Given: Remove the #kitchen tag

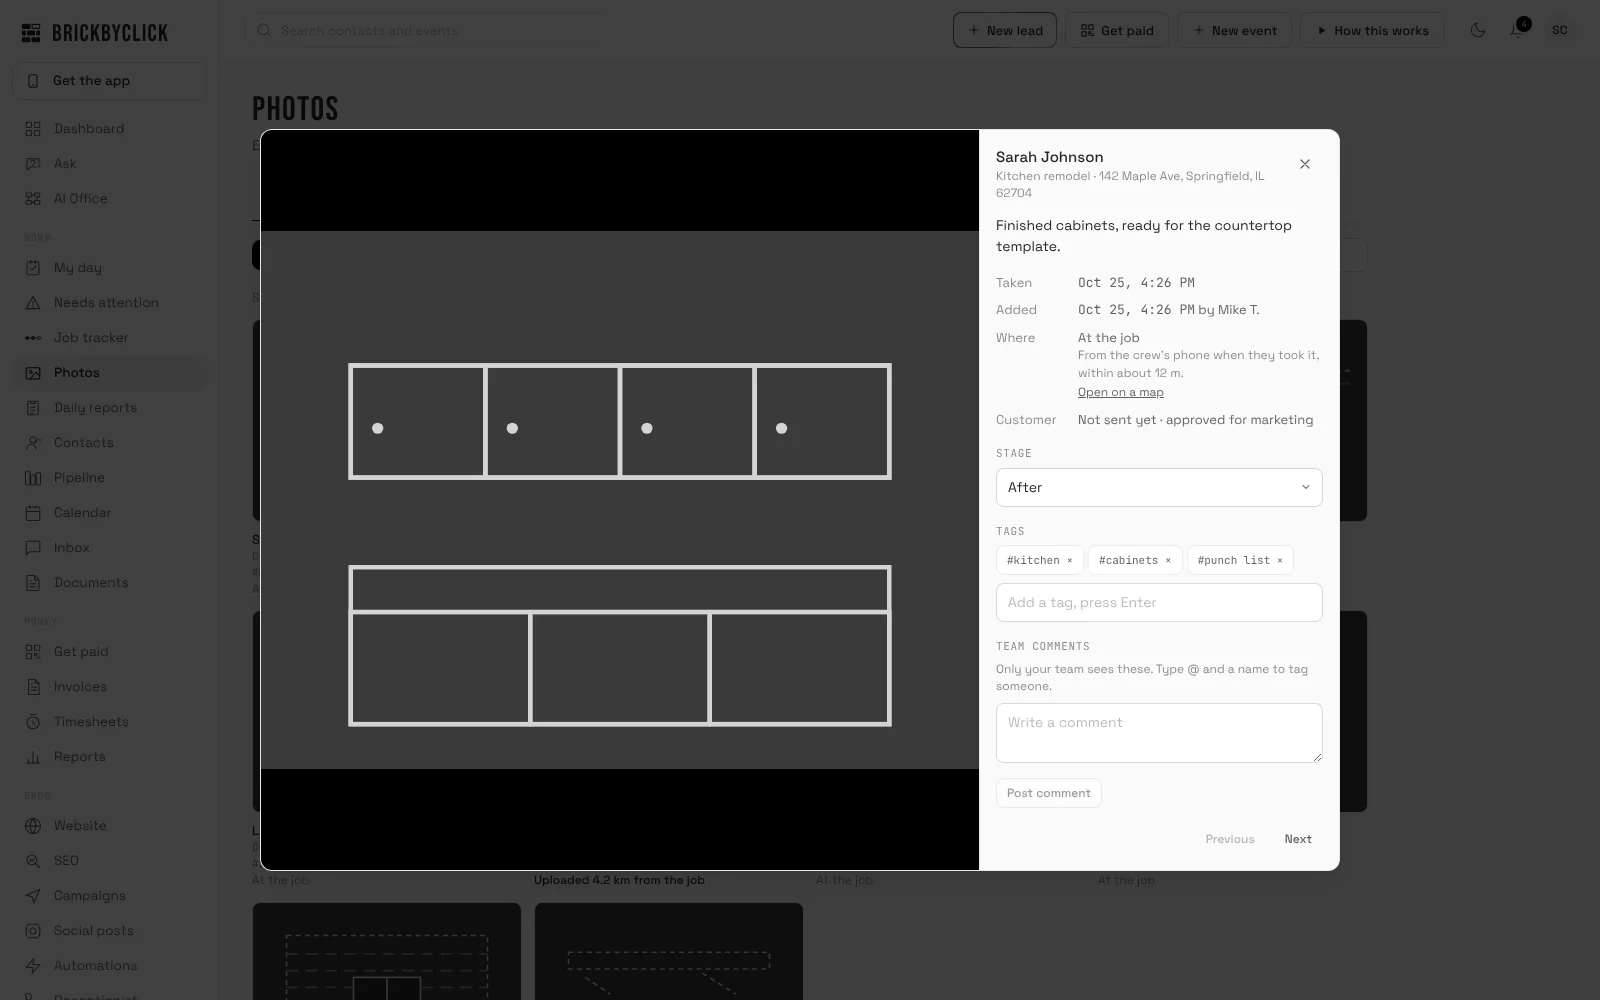Looking at the screenshot, I should (x=1069, y=561).
